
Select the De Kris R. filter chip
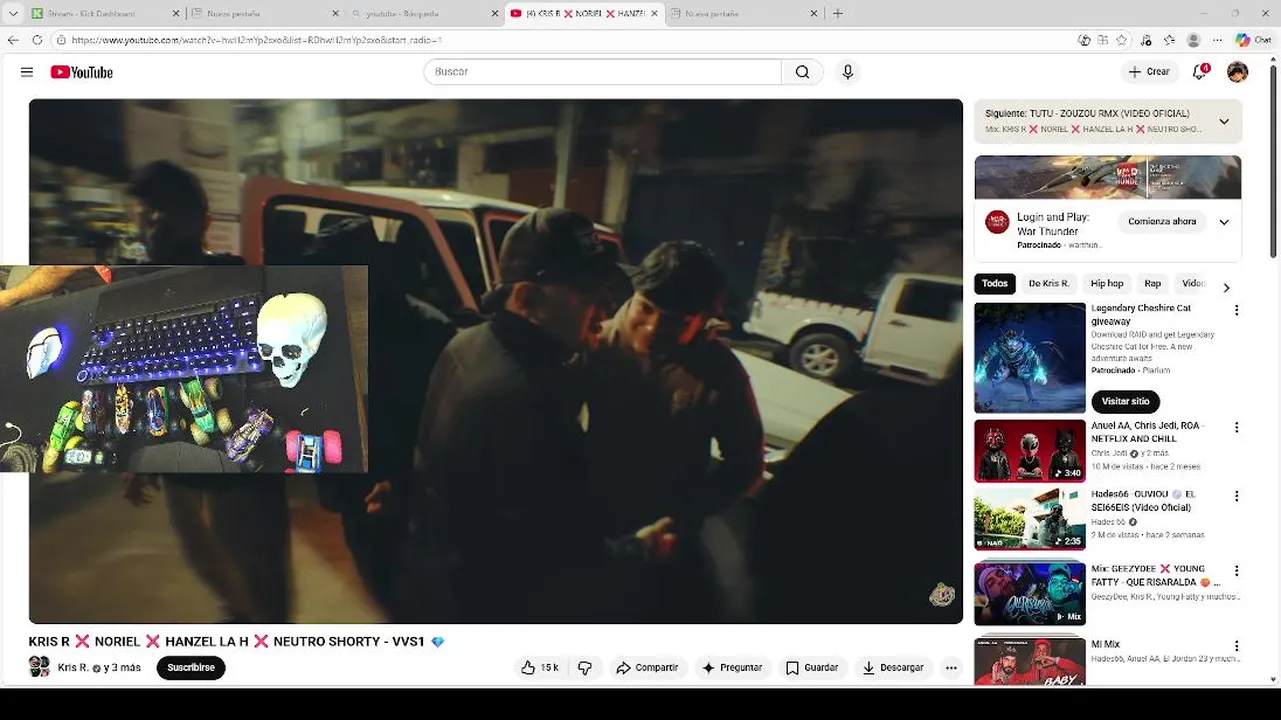click(x=1049, y=284)
